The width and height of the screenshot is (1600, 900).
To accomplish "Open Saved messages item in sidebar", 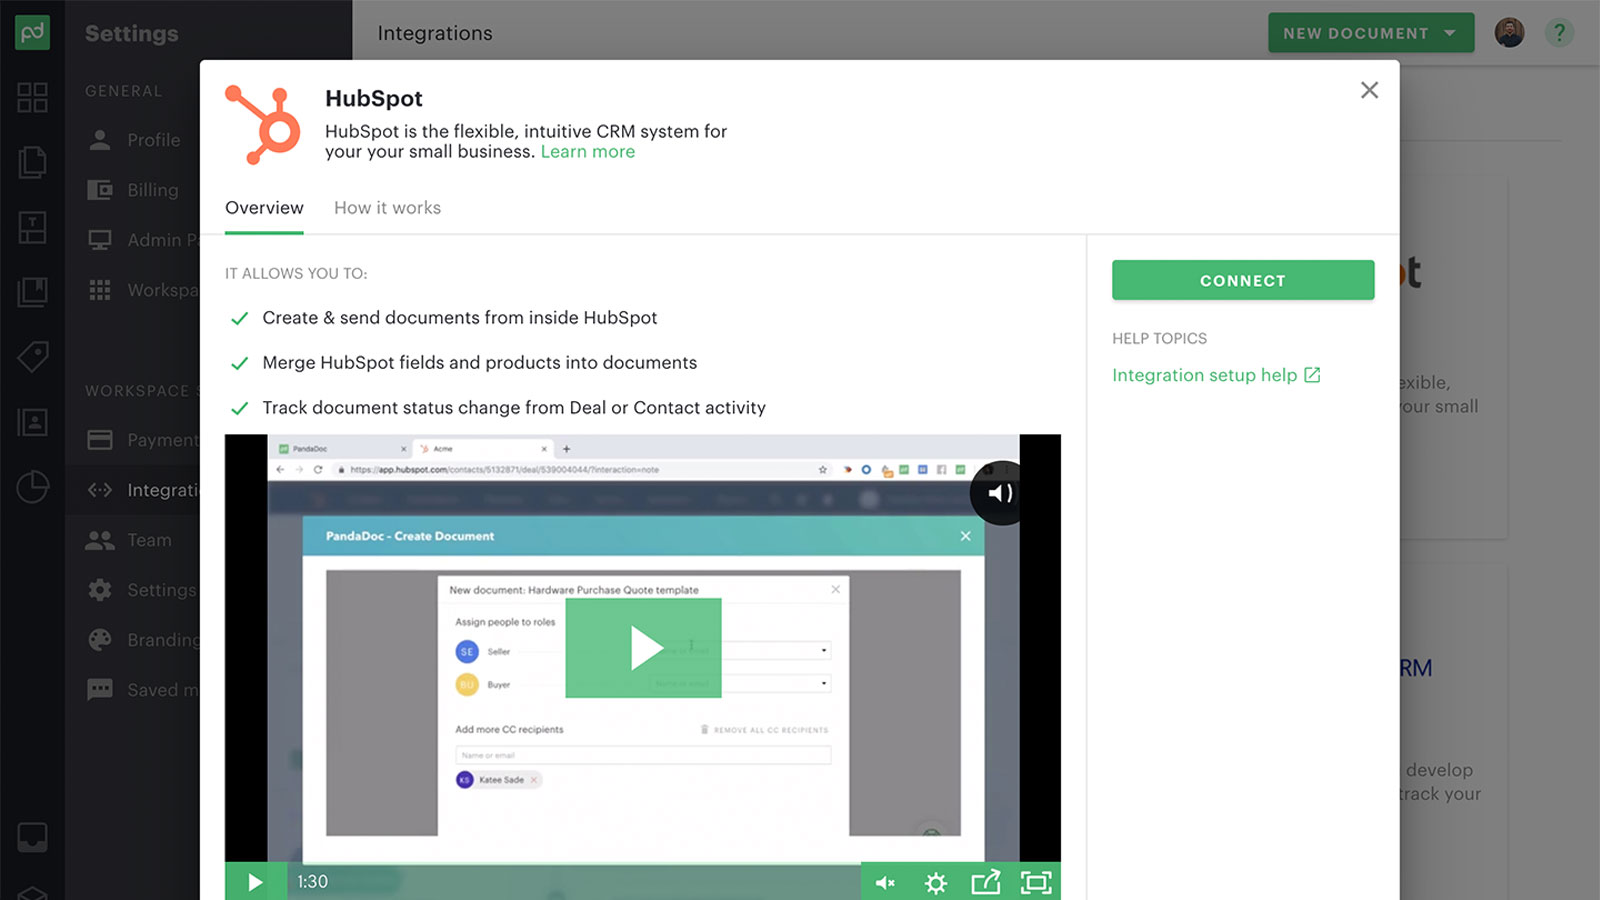I will point(133,690).
